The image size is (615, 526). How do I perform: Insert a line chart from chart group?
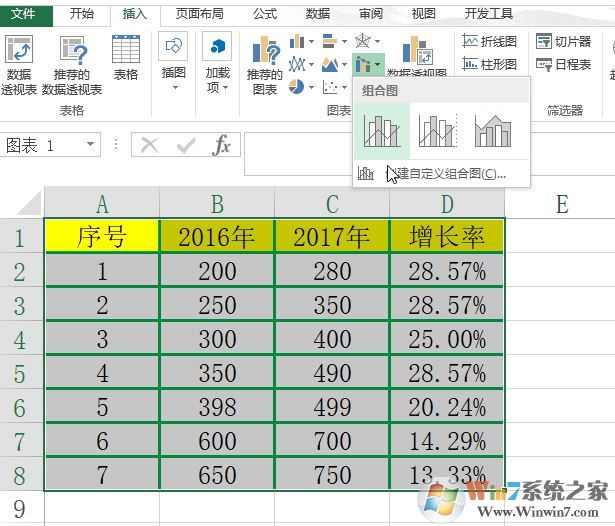(x=297, y=64)
